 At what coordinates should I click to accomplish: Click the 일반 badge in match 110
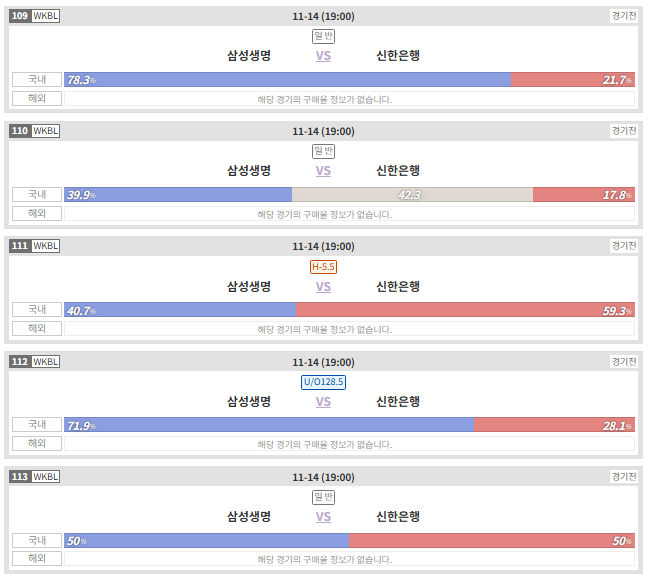pos(323,151)
